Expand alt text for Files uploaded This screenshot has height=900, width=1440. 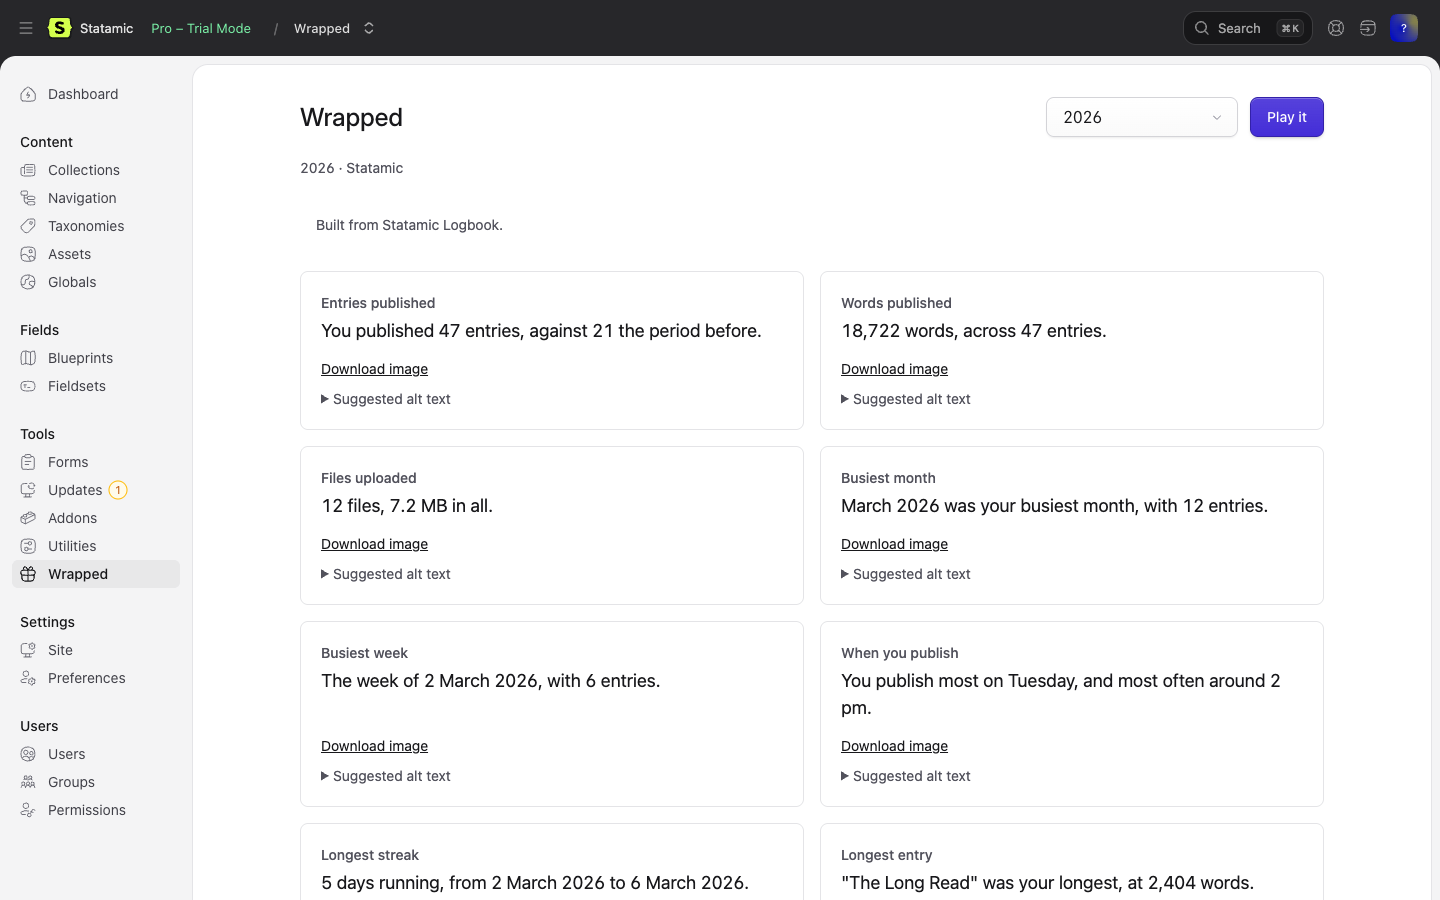[386, 574]
